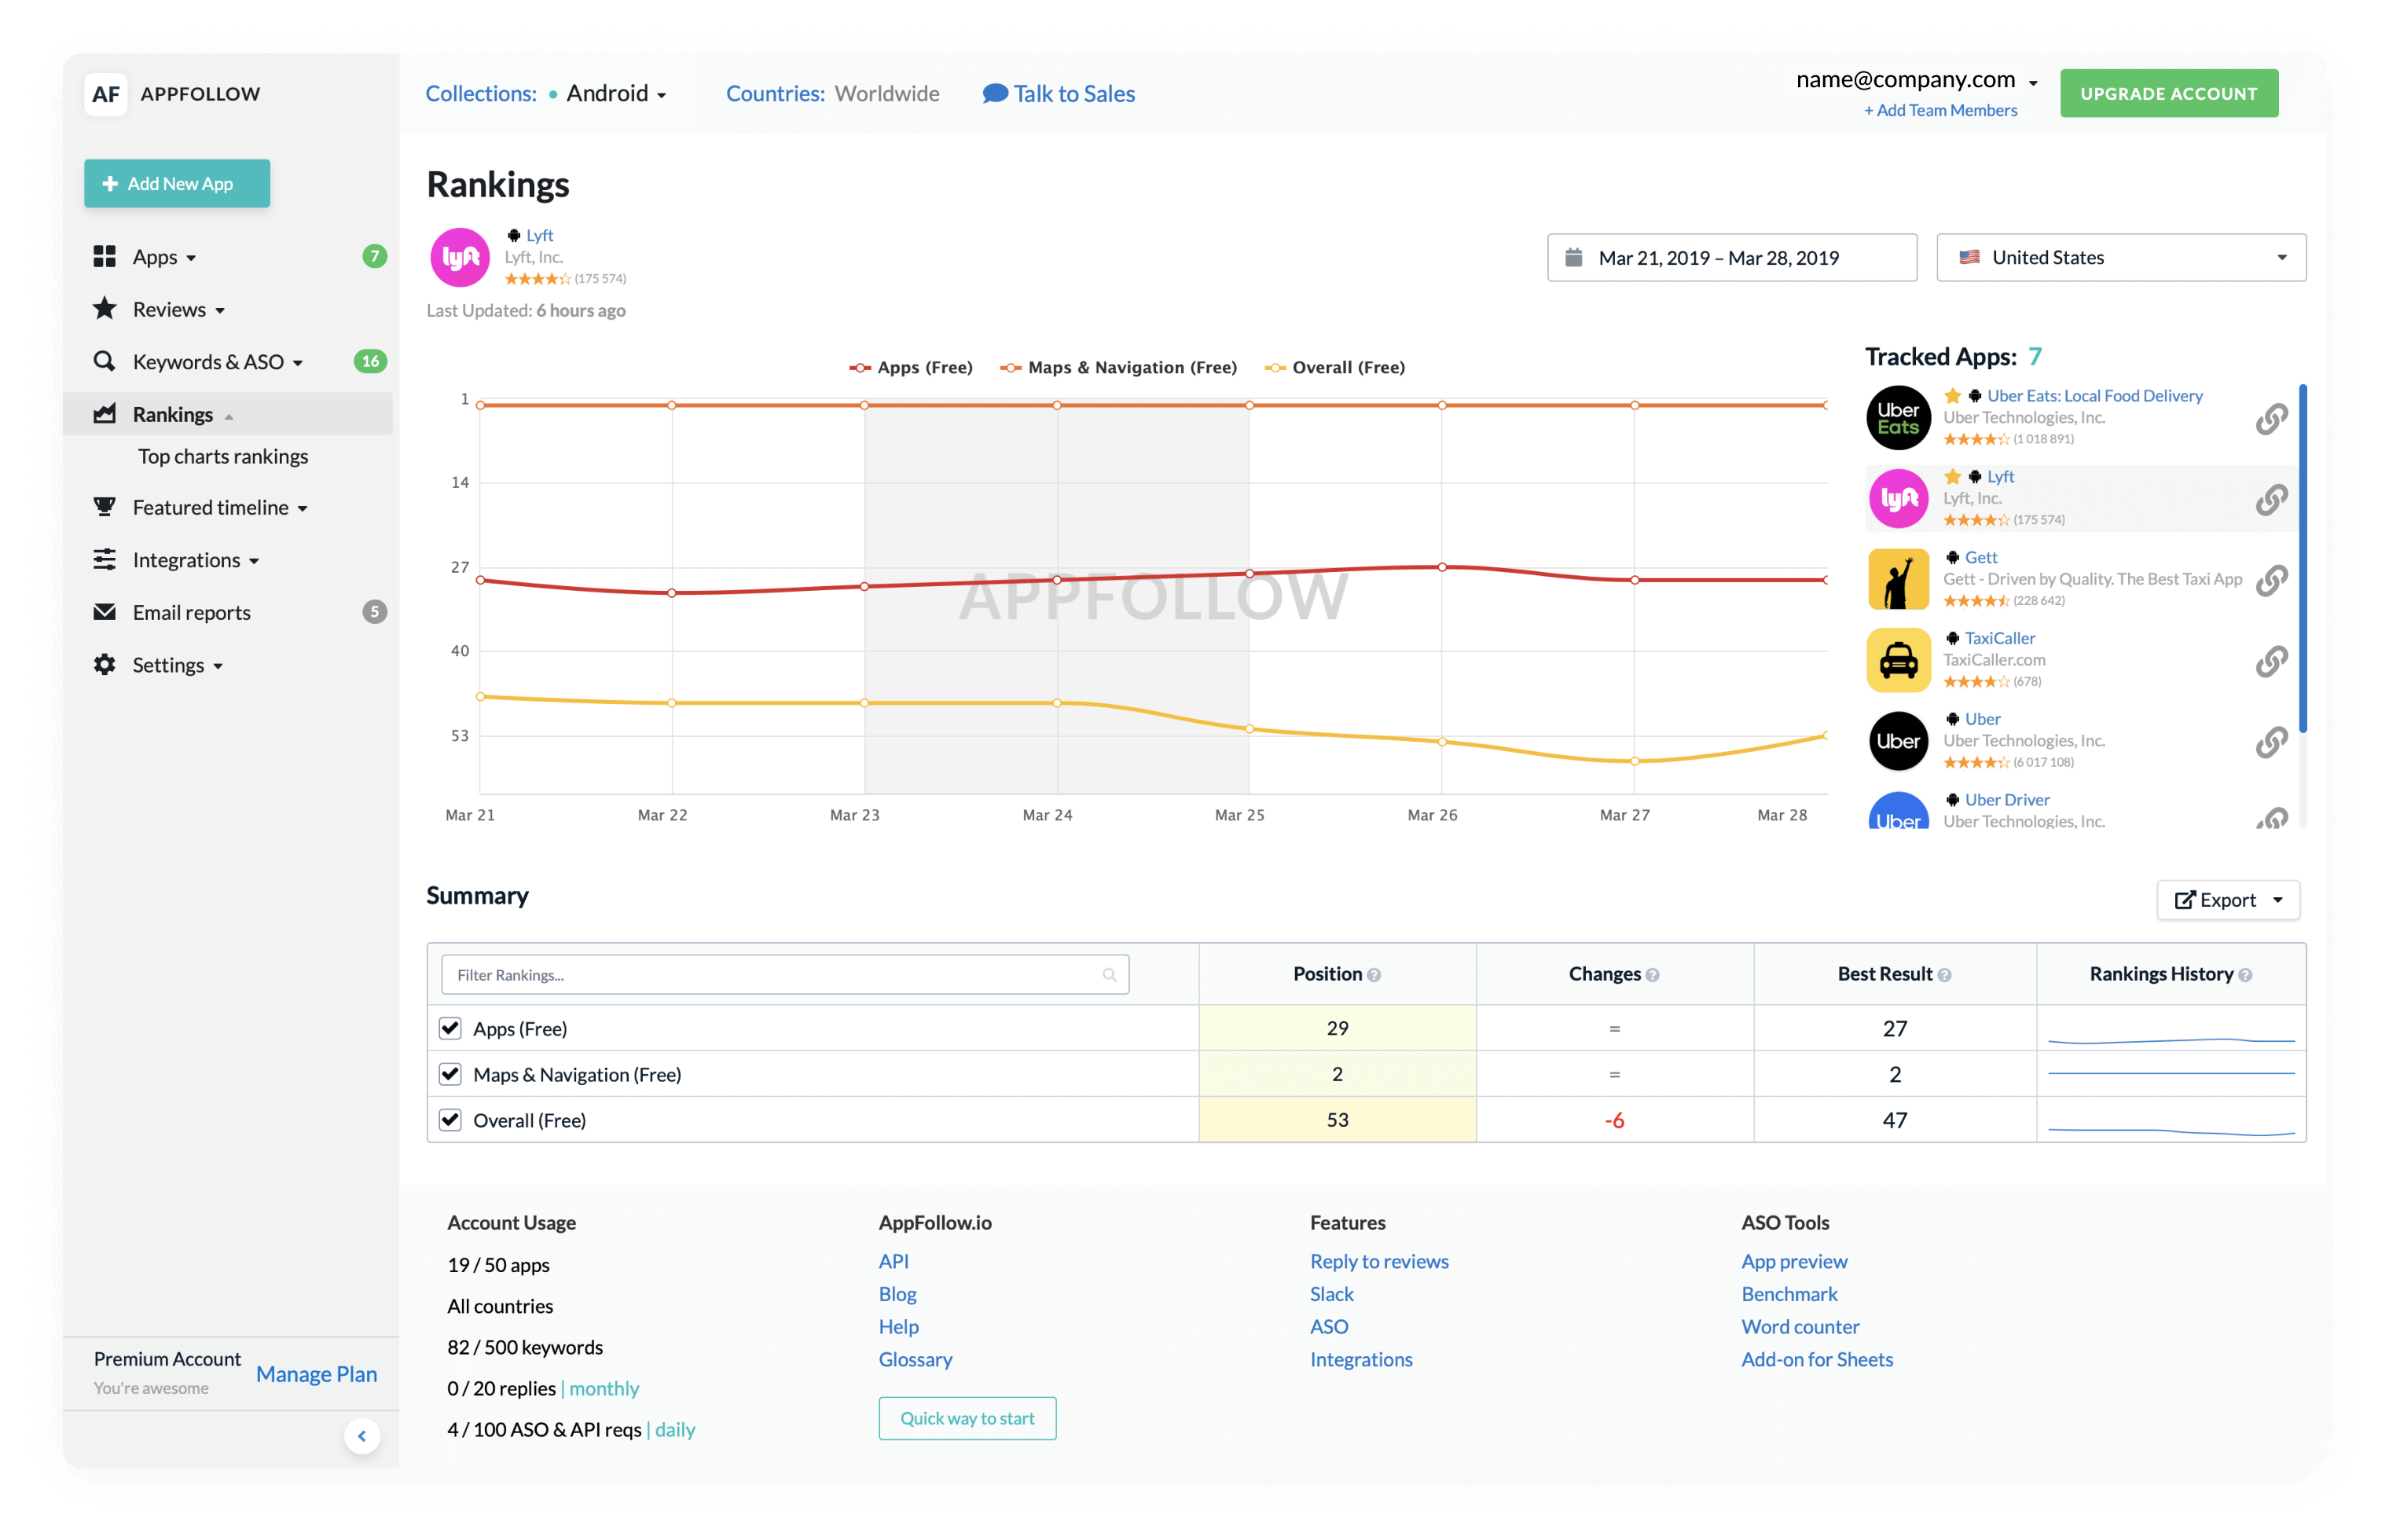Click the Rankings chart icon in sidebar

tap(104, 414)
